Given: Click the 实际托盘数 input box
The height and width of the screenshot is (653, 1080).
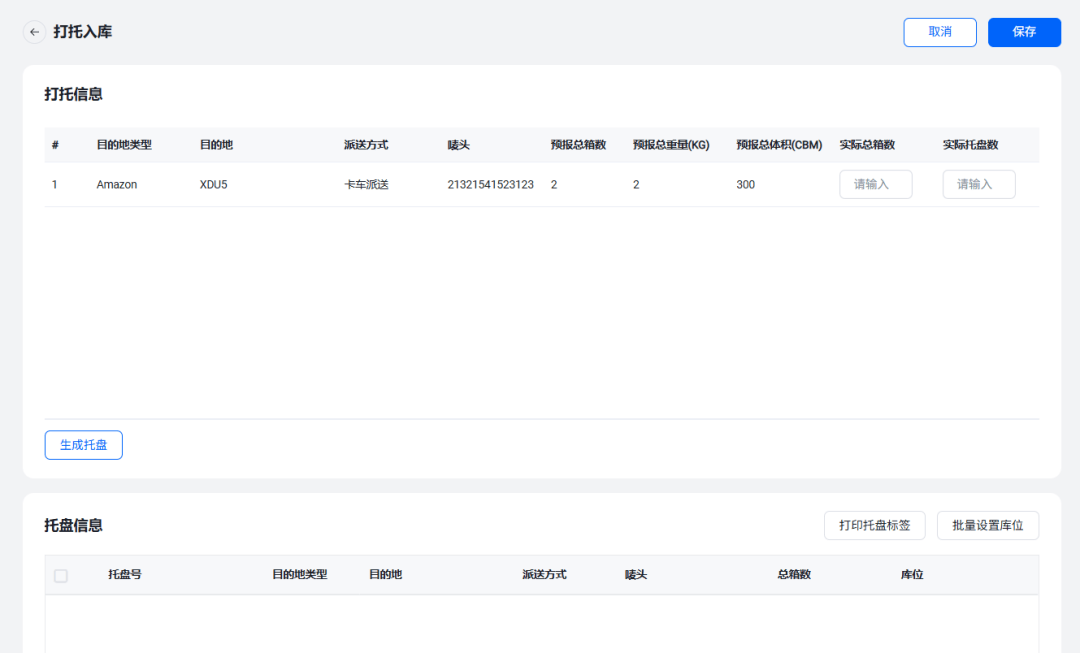Looking at the screenshot, I should (x=978, y=184).
